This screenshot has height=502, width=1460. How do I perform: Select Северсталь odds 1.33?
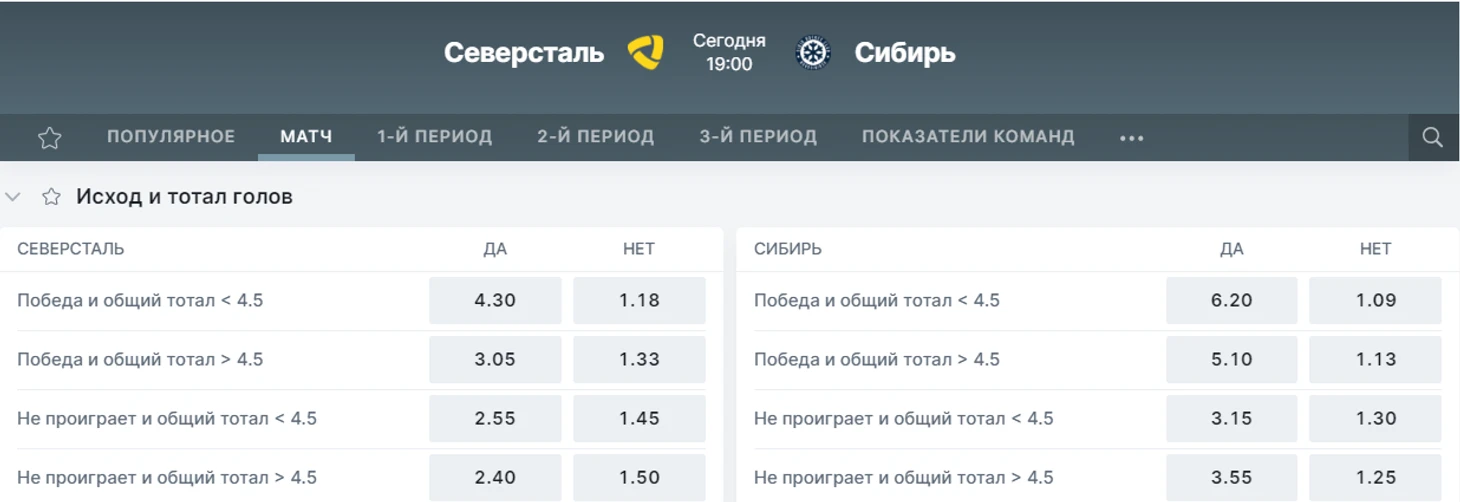click(x=639, y=359)
